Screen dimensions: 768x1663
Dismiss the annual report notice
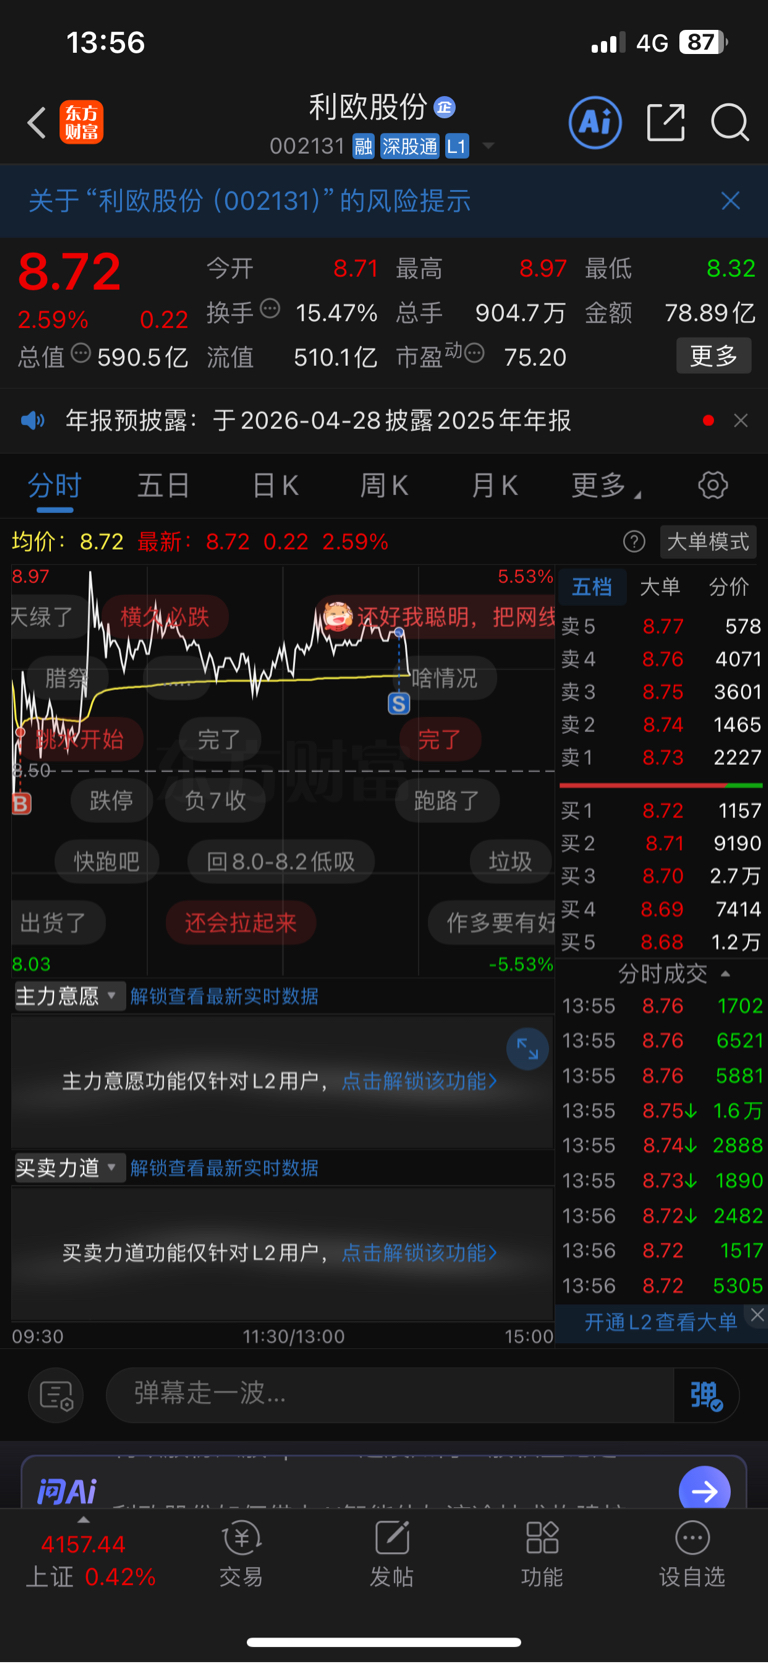tap(741, 420)
